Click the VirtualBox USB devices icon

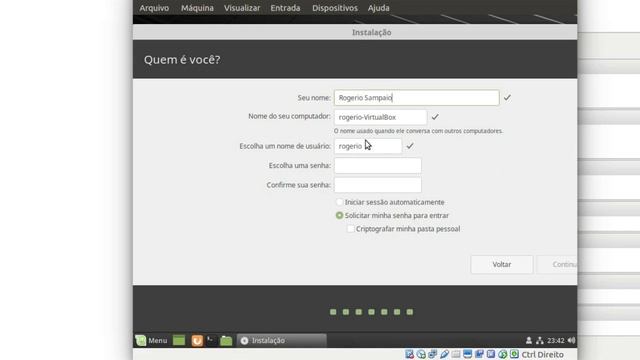pos(444,354)
